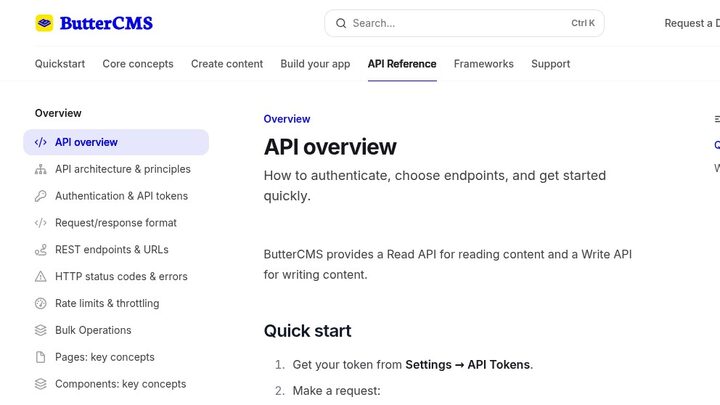Click the API overview code icon
The image size is (720, 405).
[40, 142]
